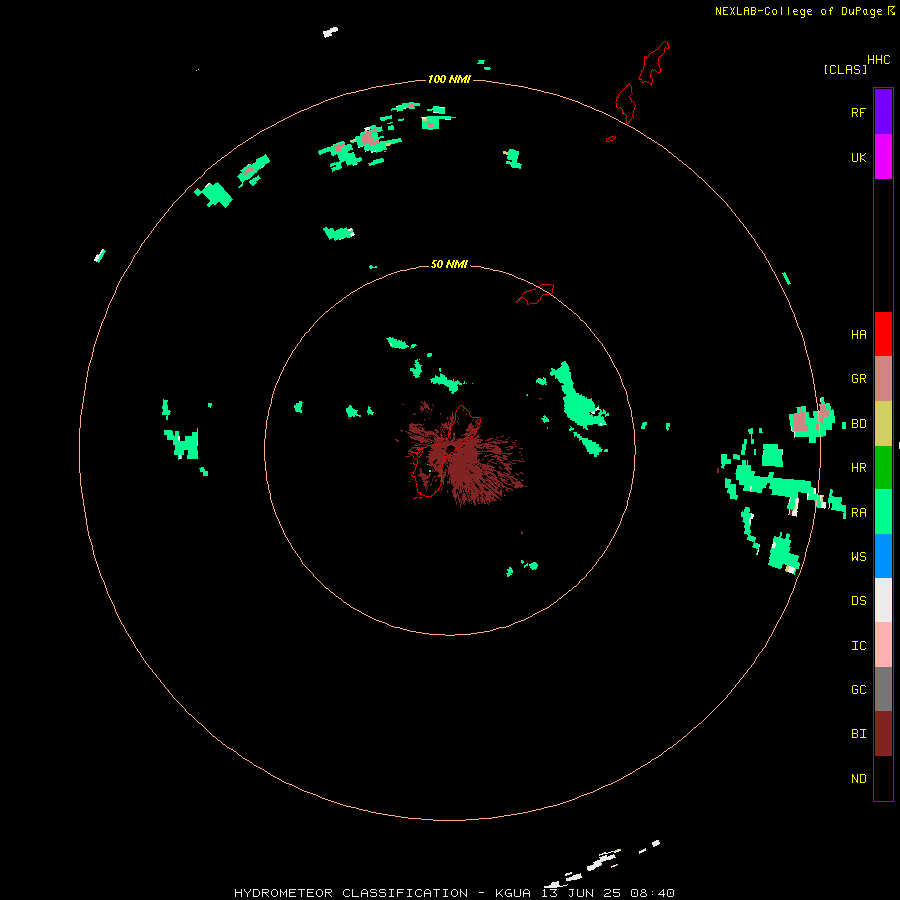
Task: Click the WS blue legend swatch
Action: [x=883, y=556]
